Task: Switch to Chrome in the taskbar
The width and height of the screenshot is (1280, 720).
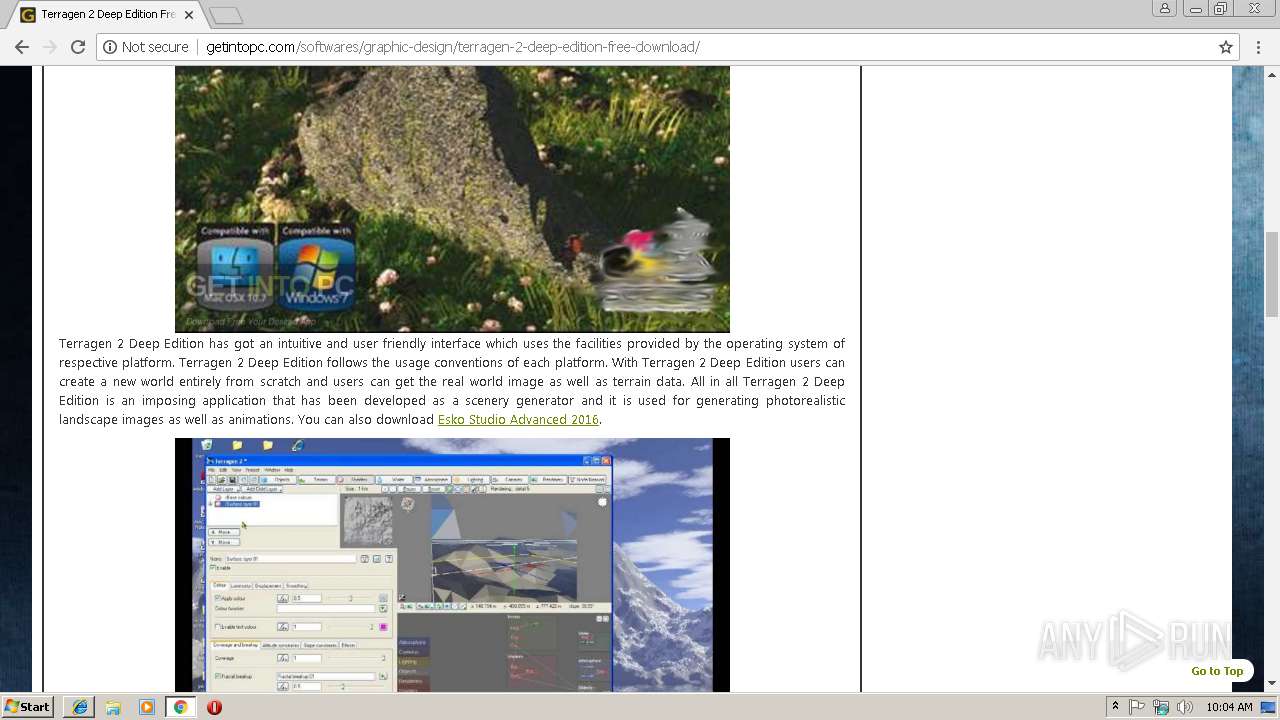Action: [x=180, y=707]
